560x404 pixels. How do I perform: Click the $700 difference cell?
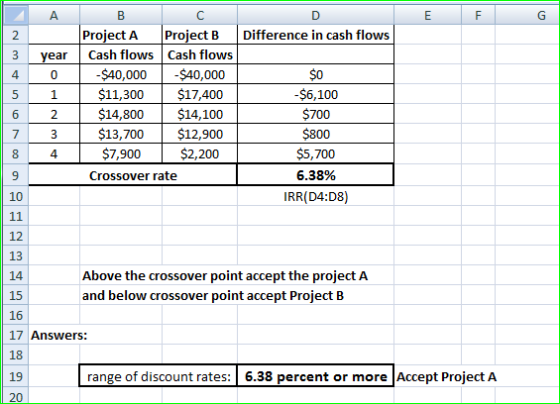click(x=316, y=114)
